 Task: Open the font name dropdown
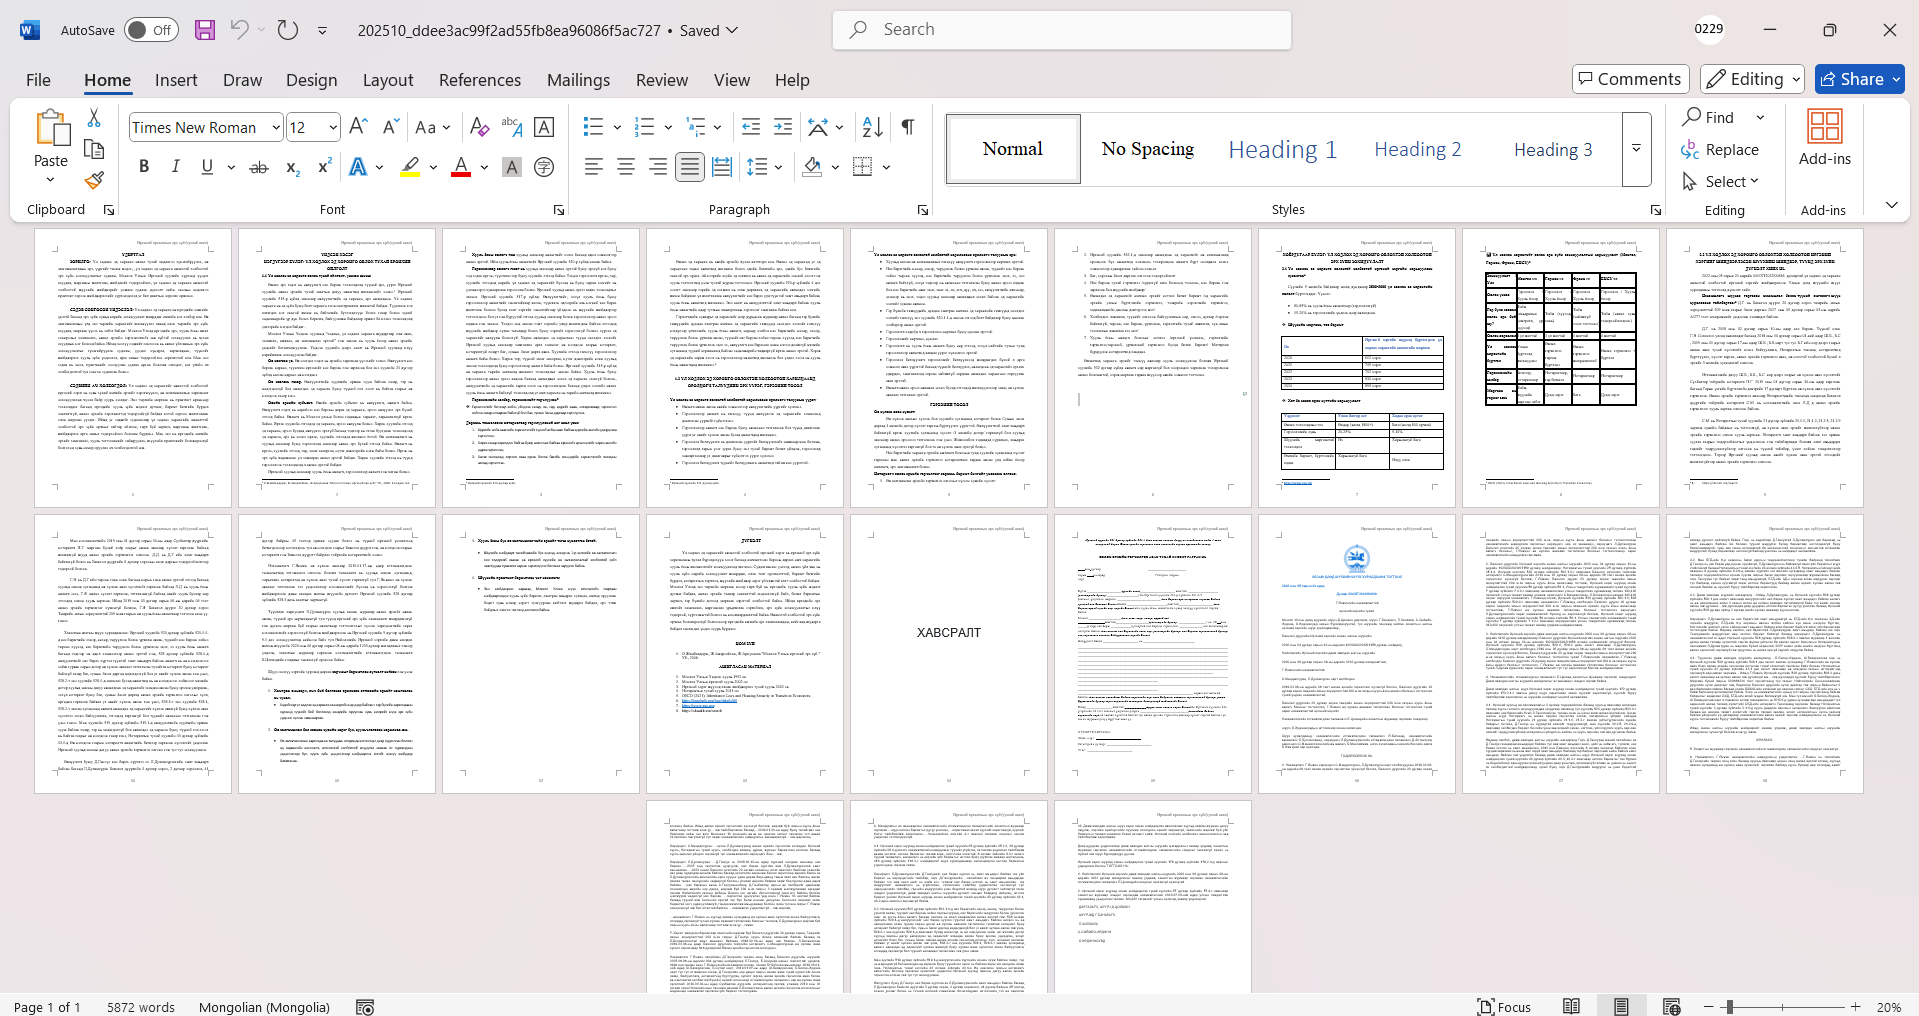pyautogui.click(x=276, y=127)
